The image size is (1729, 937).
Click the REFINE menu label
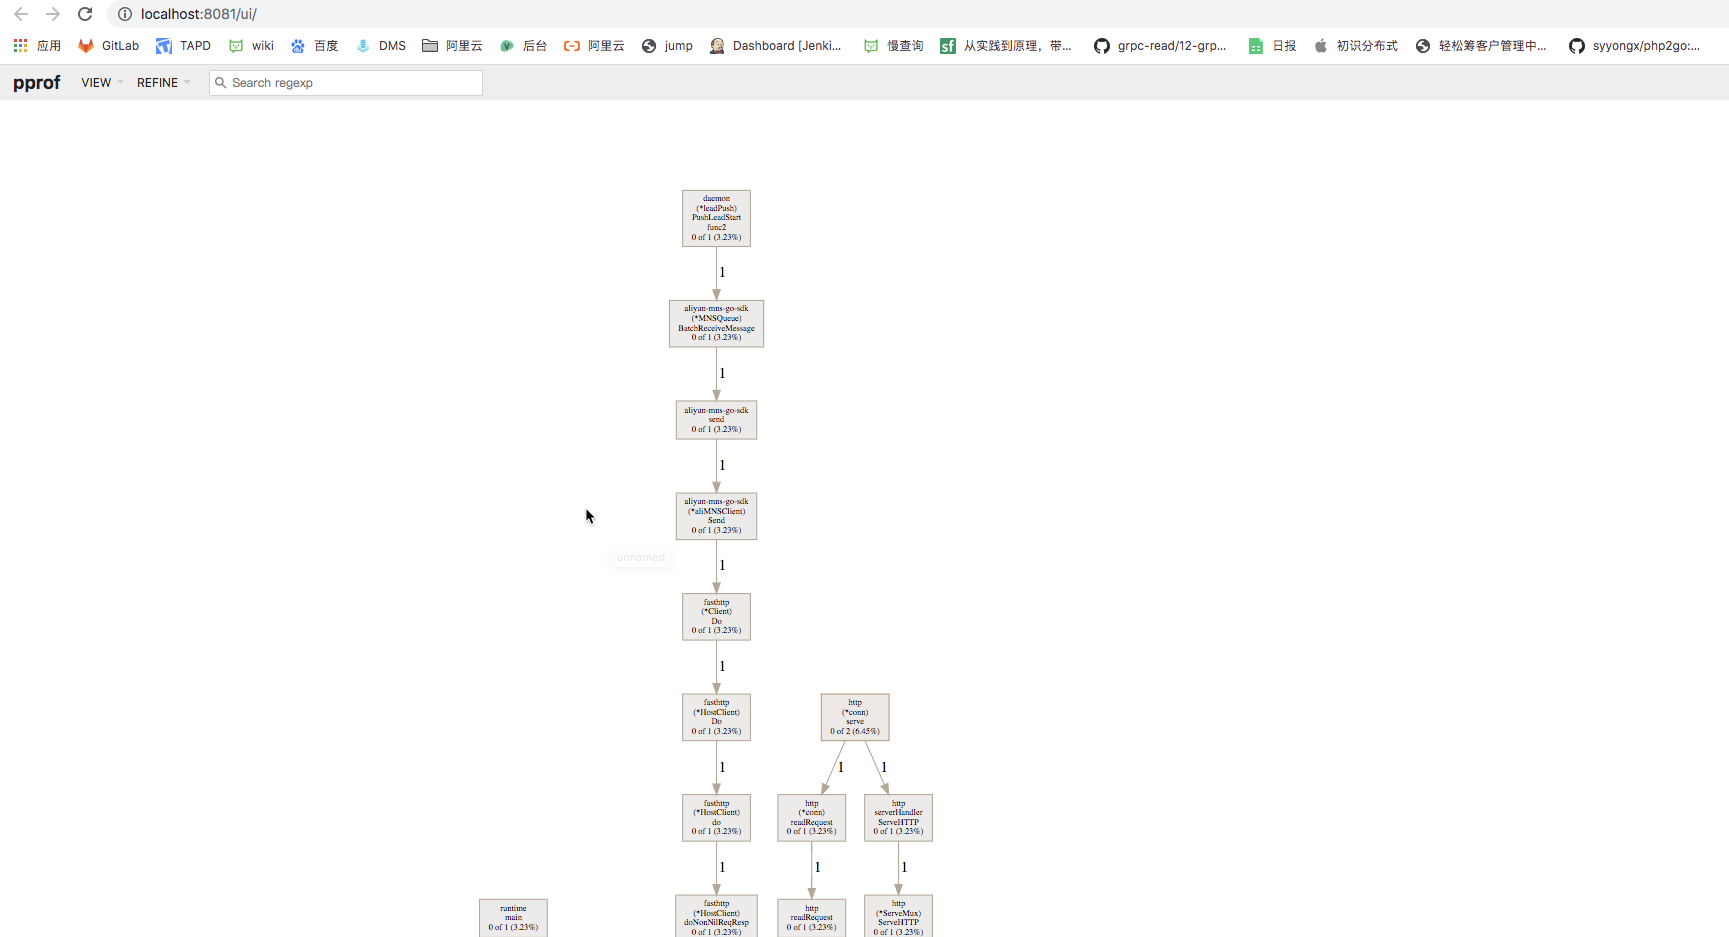158,82
